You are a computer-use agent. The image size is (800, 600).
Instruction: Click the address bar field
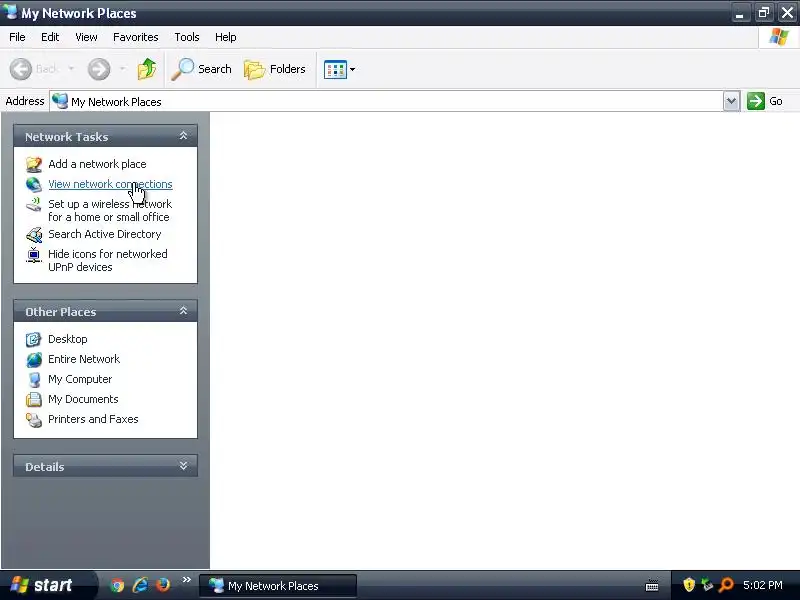point(386,102)
